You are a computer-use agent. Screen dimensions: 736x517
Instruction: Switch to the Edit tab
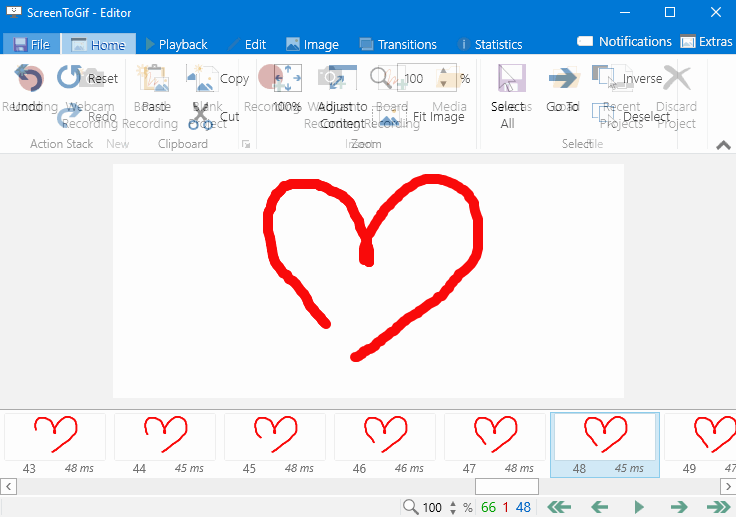247,44
